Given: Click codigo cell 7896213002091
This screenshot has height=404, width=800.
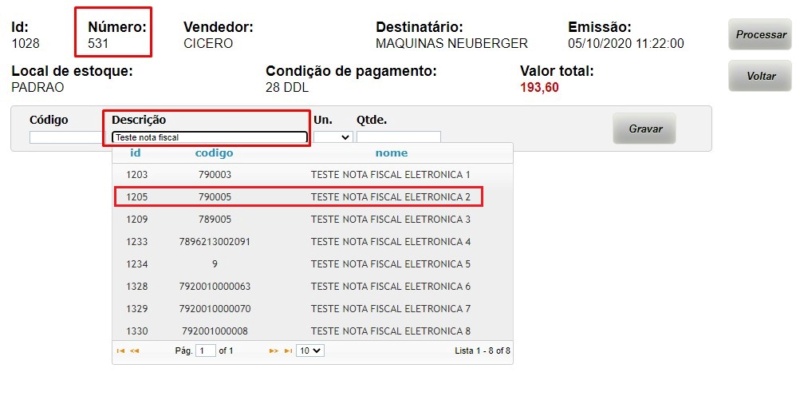Looking at the screenshot, I should pos(215,242).
